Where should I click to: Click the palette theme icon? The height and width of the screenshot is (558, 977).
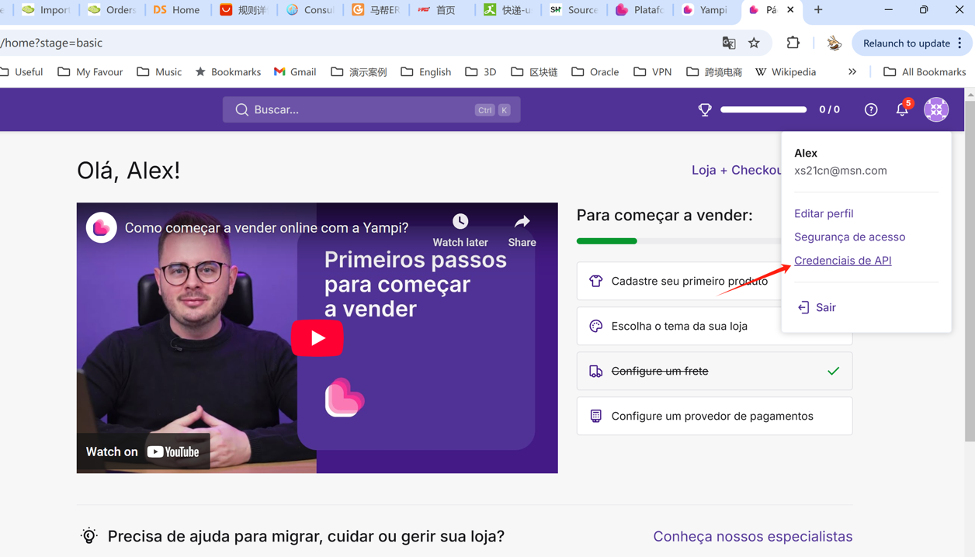click(596, 326)
